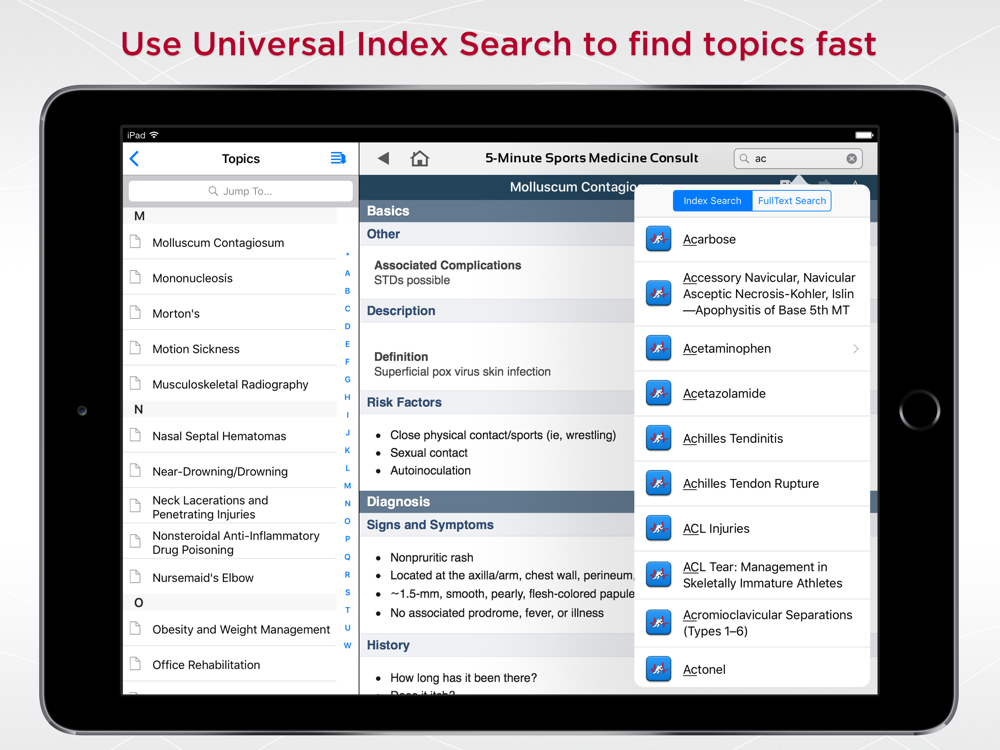
Task: Clear the search field with X icon
Action: [x=851, y=159]
